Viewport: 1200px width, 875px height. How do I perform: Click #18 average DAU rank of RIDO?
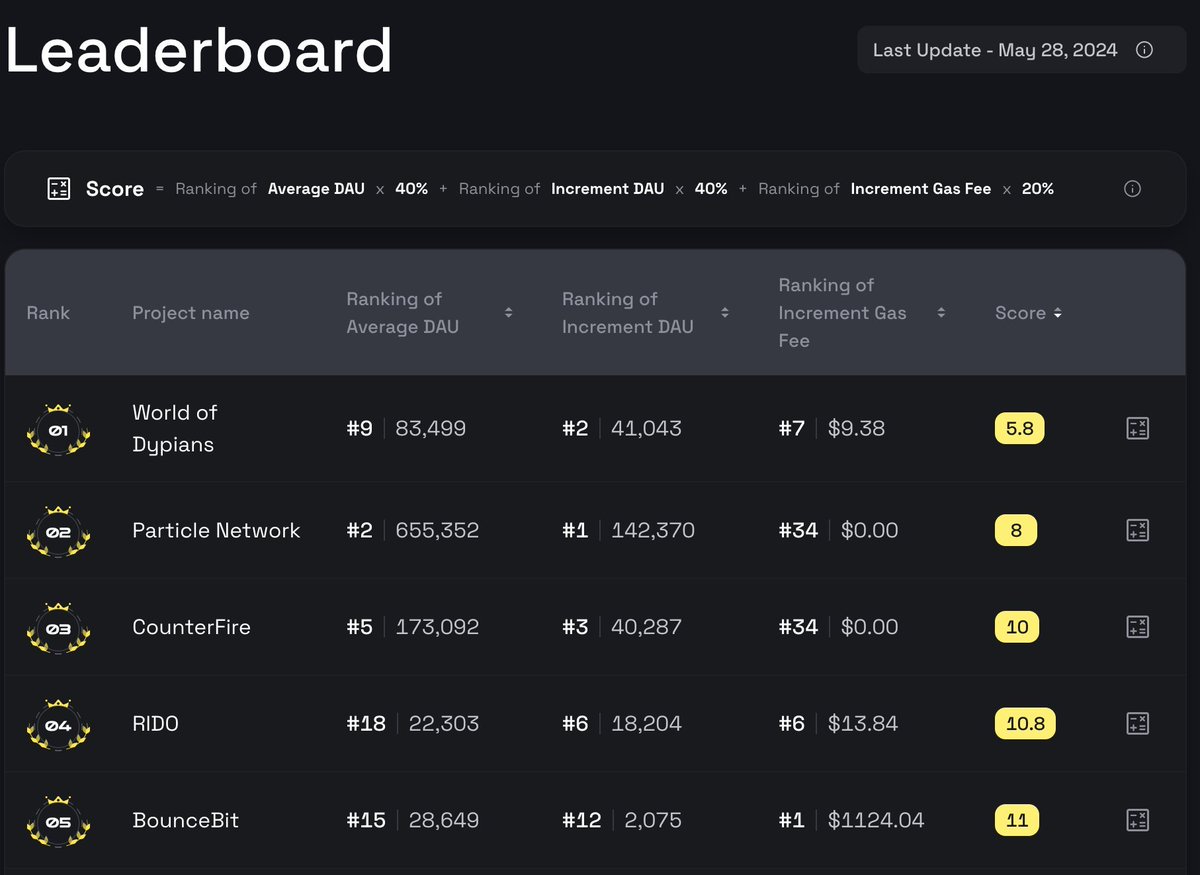pyautogui.click(x=366, y=723)
